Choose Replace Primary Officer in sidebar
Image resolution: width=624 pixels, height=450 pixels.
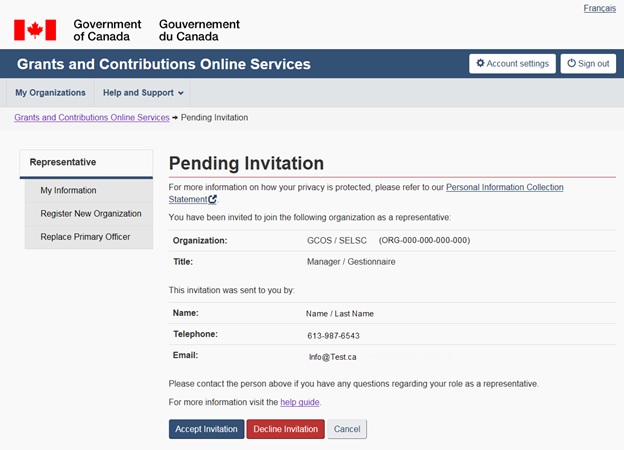click(85, 237)
